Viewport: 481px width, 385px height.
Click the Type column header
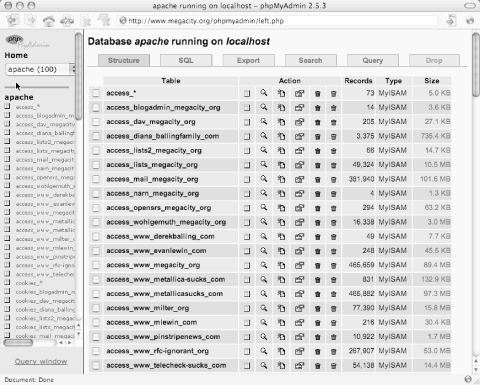click(393, 81)
